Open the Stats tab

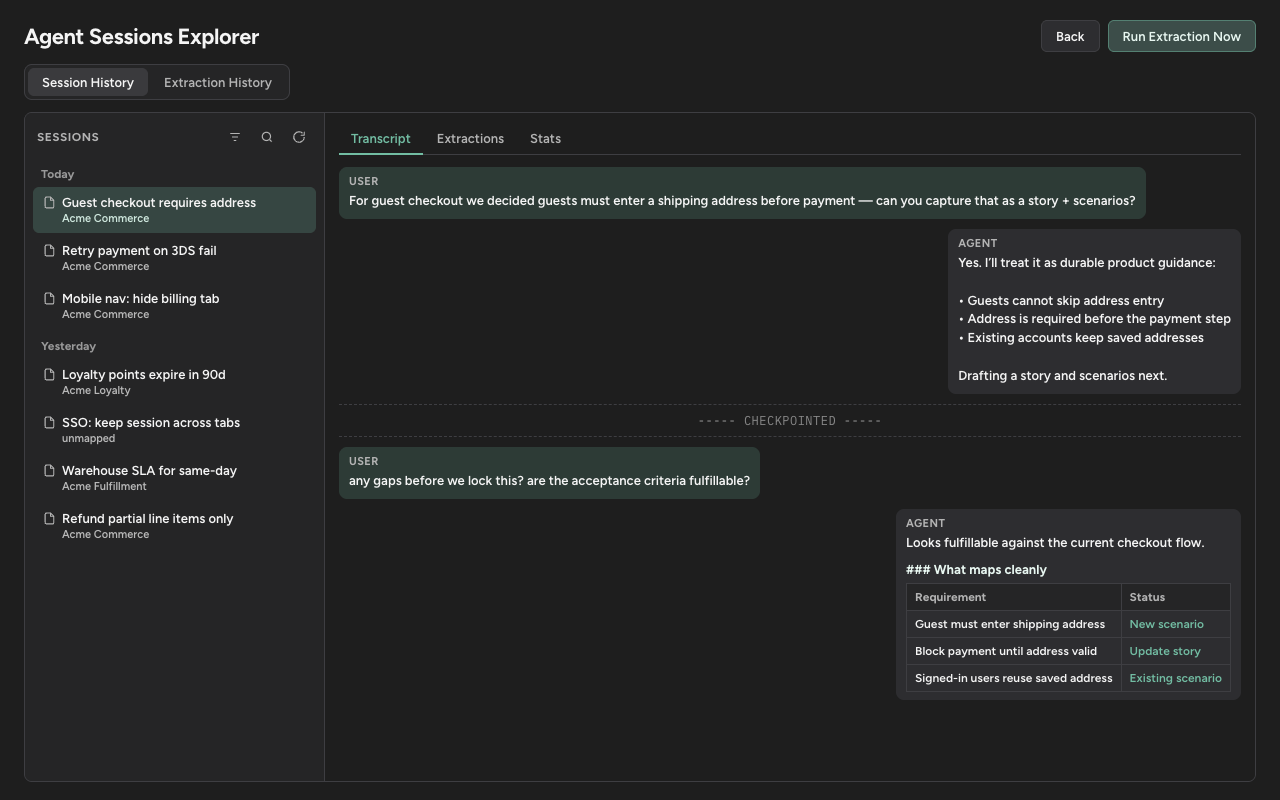click(x=545, y=139)
